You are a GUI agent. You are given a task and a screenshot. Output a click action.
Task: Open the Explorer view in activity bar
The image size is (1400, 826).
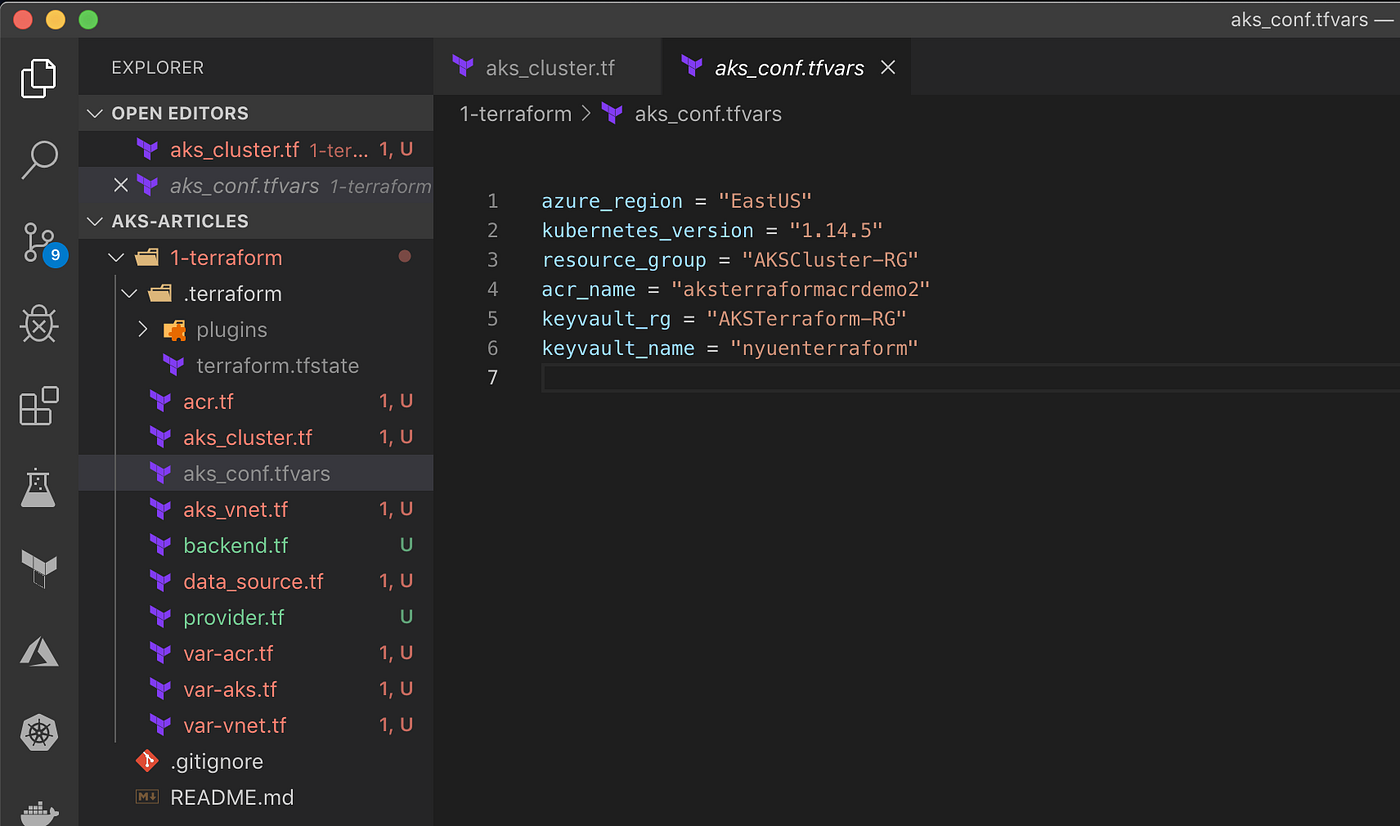tap(39, 78)
